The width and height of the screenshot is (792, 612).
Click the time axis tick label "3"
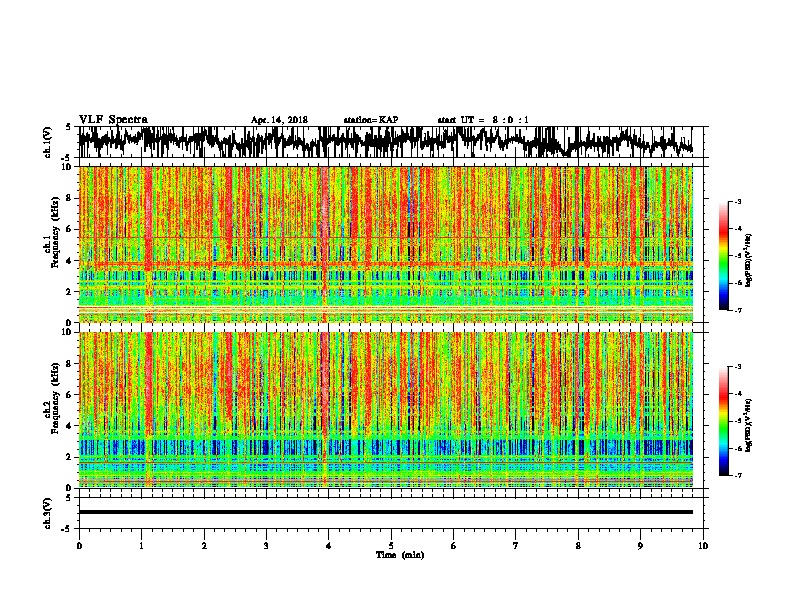tap(266, 546)
